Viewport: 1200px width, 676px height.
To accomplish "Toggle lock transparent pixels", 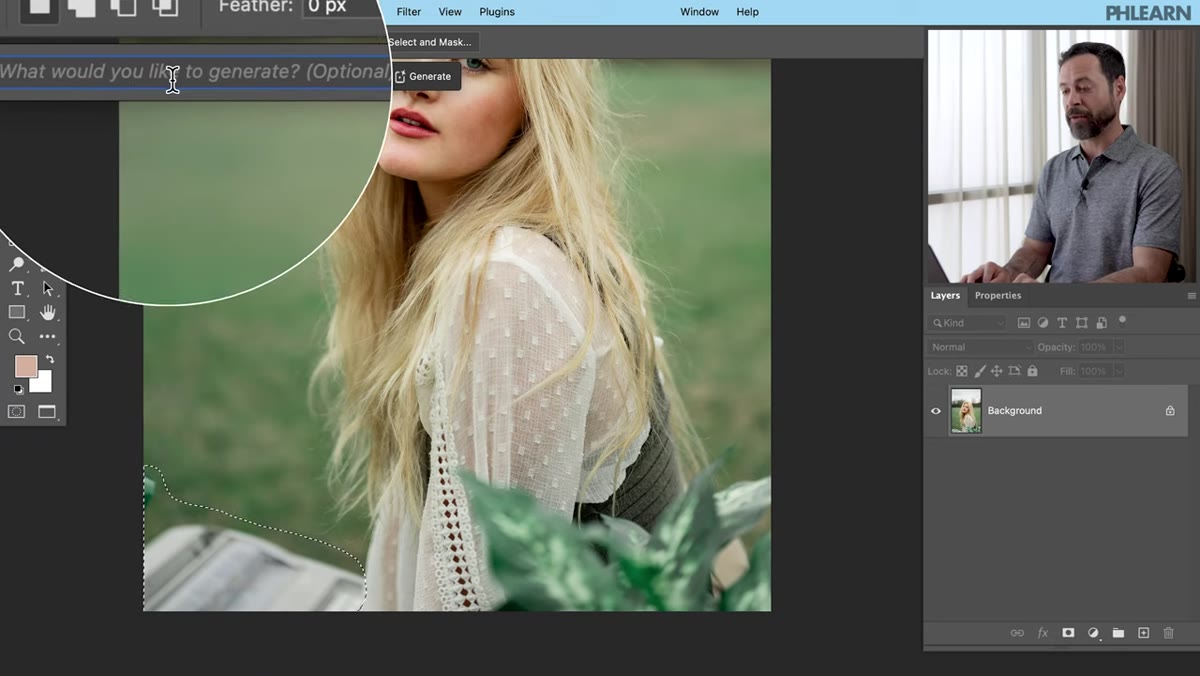I will pos(962,371).
